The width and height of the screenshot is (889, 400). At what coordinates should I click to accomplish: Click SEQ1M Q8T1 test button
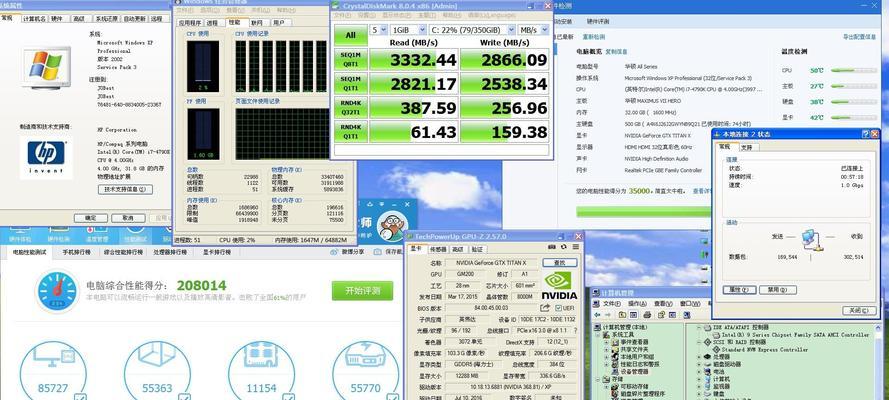pos(350,59)
